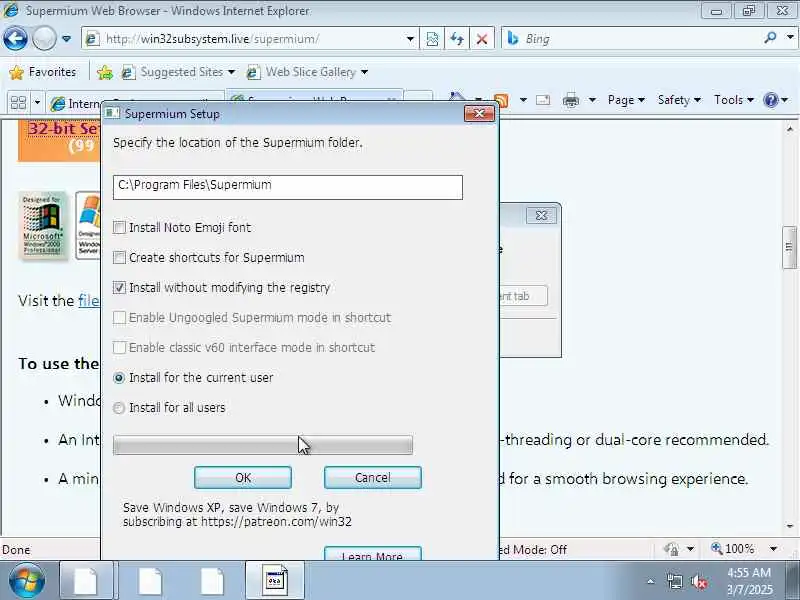Click the Learn More button
Image resolution: width=800 pixels, height=600 pixels.
(x=372, y=554)
